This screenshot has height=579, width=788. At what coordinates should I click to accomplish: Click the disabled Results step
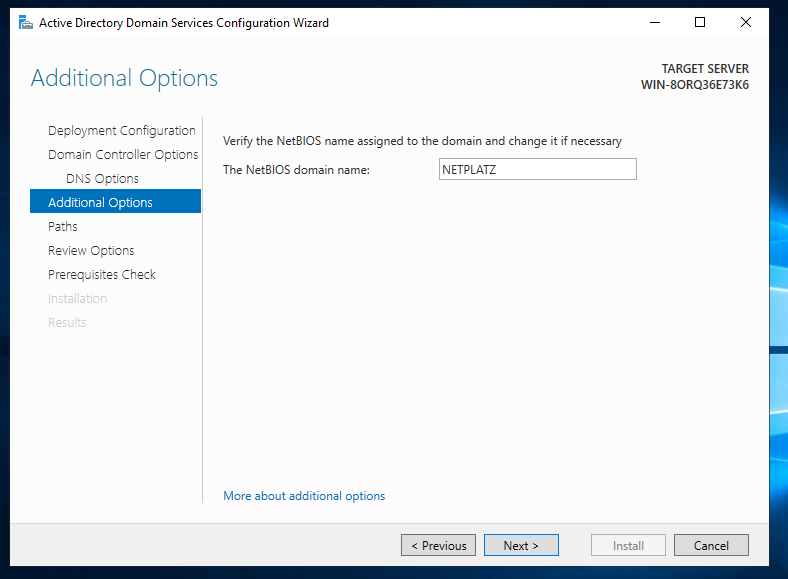pyautogui.click(x=67, y=323)
